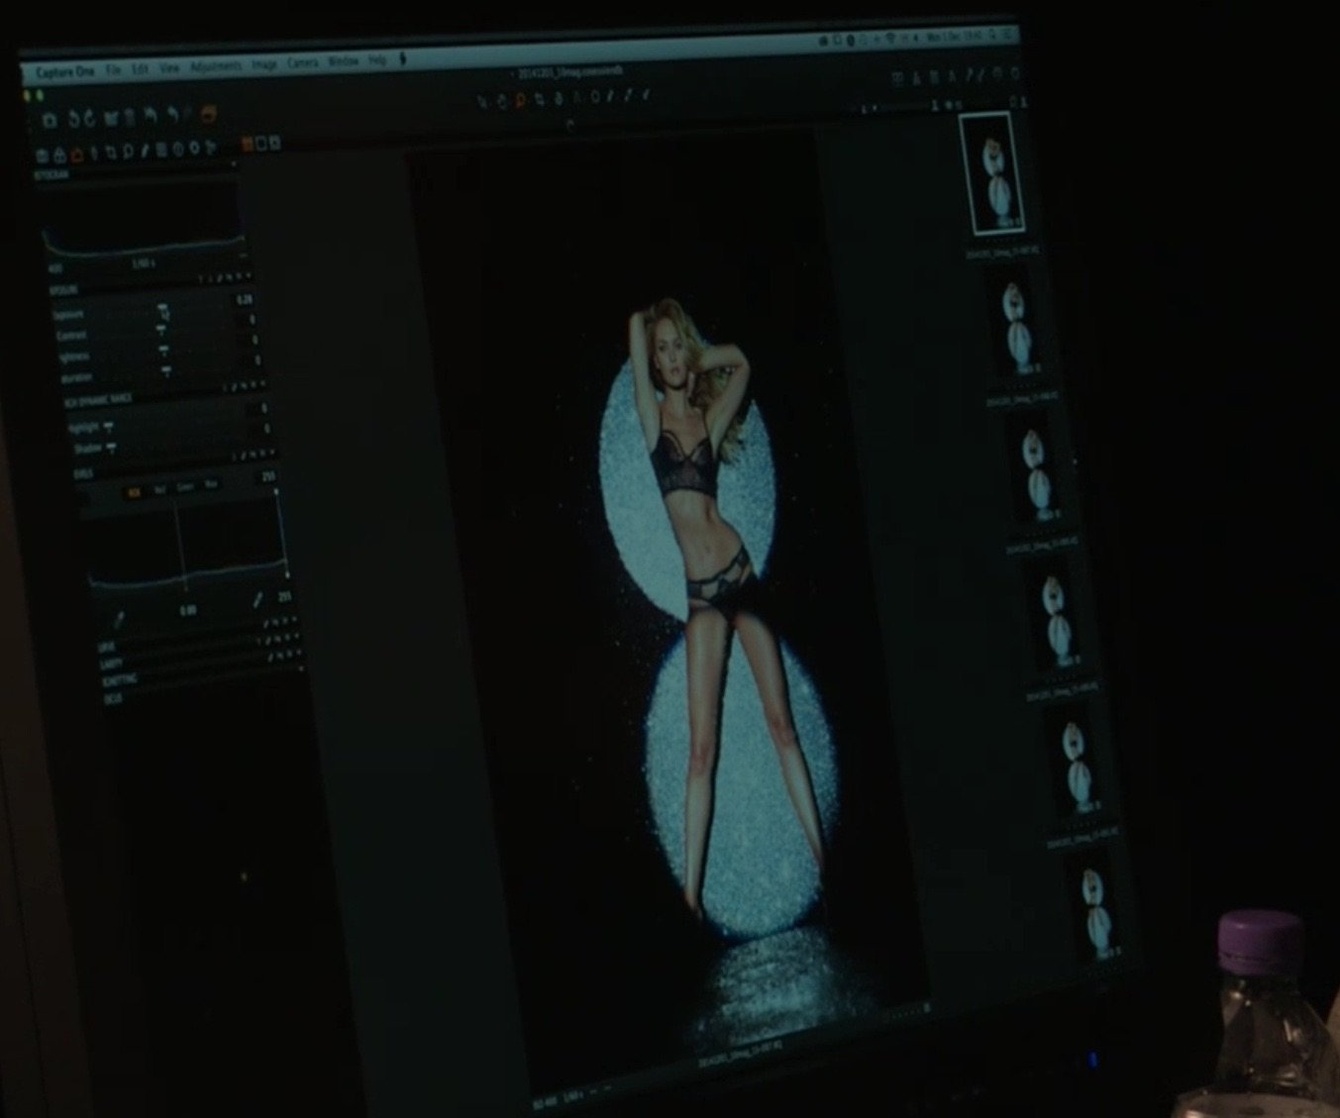The image size is (1340, 1118).
Task: Click the trash icon in top toolbar
Action: tap(129, 118)
